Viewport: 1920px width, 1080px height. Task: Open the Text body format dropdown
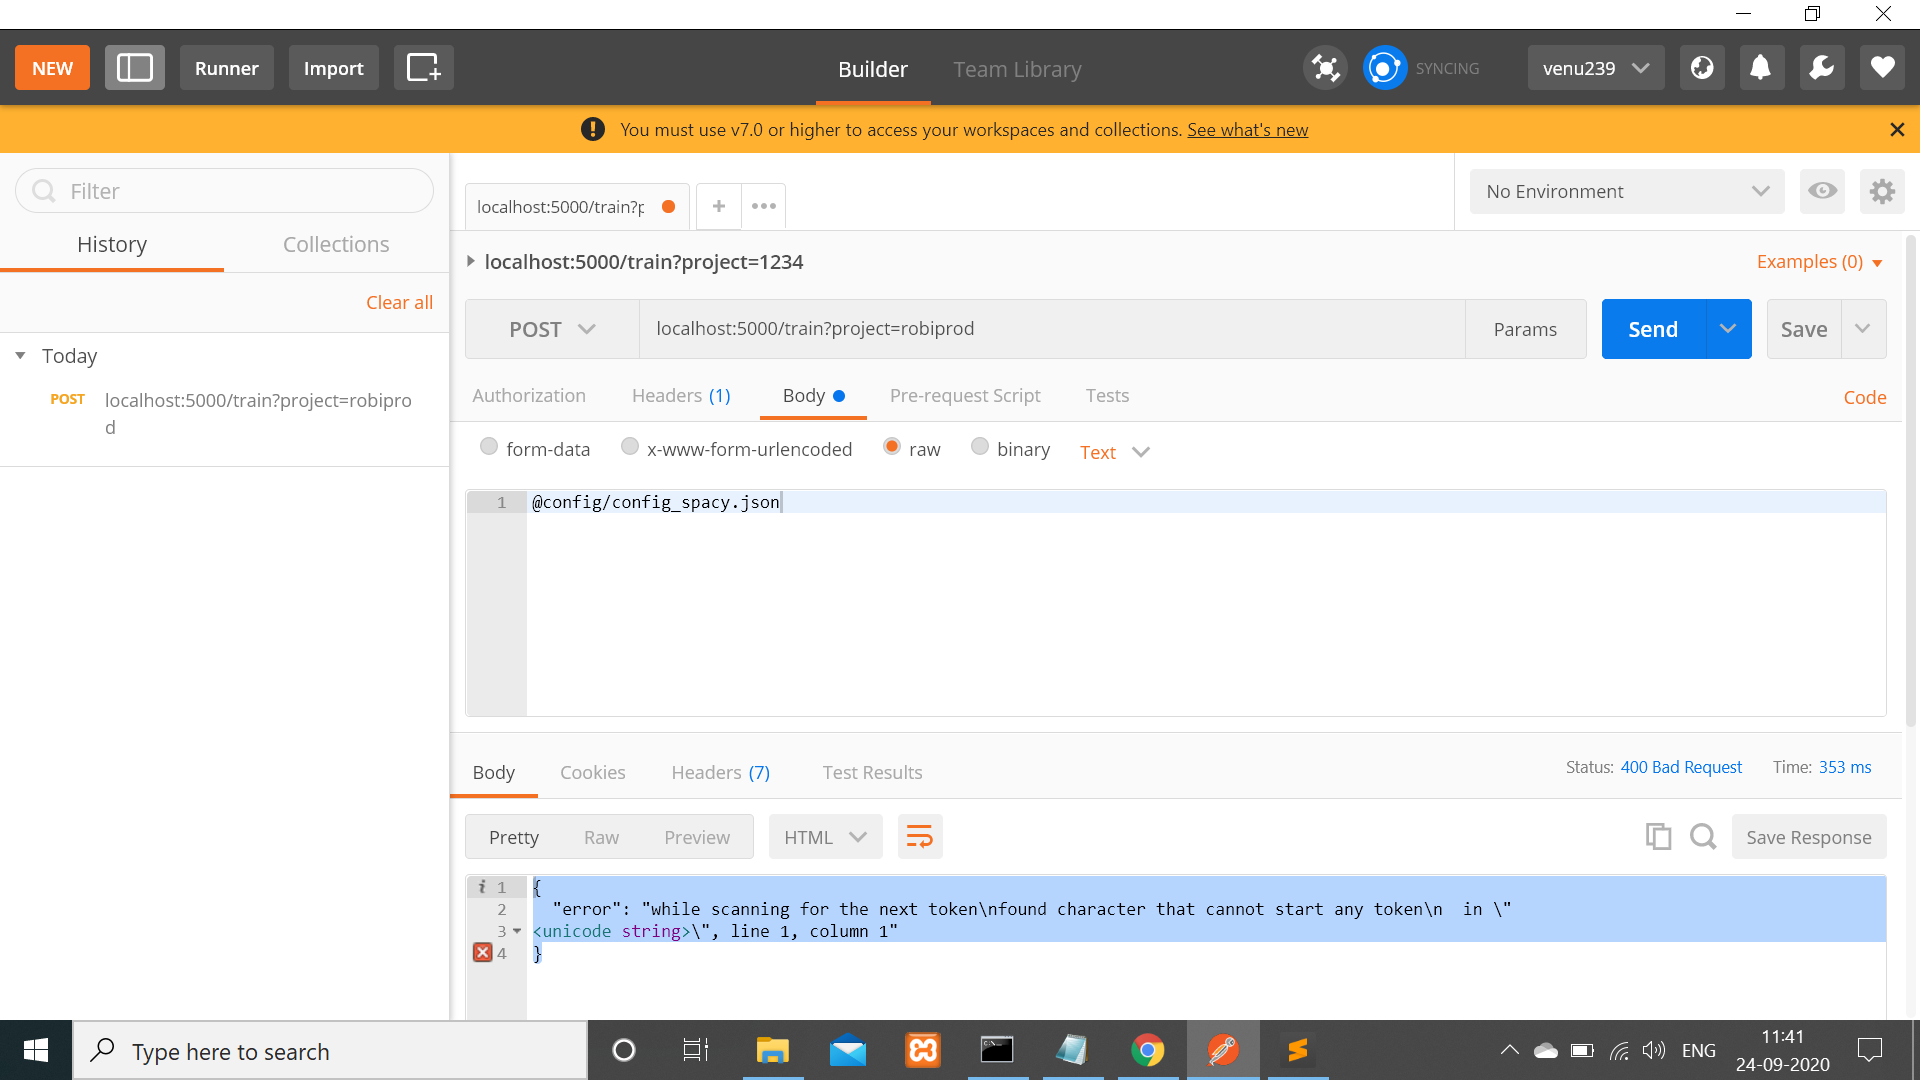point(1113,452)
